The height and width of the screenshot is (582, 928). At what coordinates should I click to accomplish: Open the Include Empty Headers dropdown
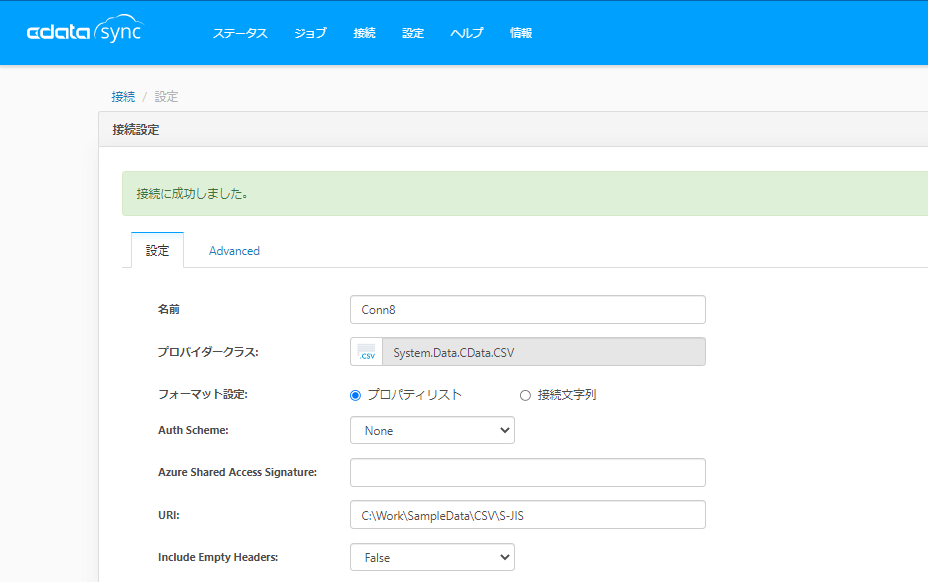click(432, 557)
